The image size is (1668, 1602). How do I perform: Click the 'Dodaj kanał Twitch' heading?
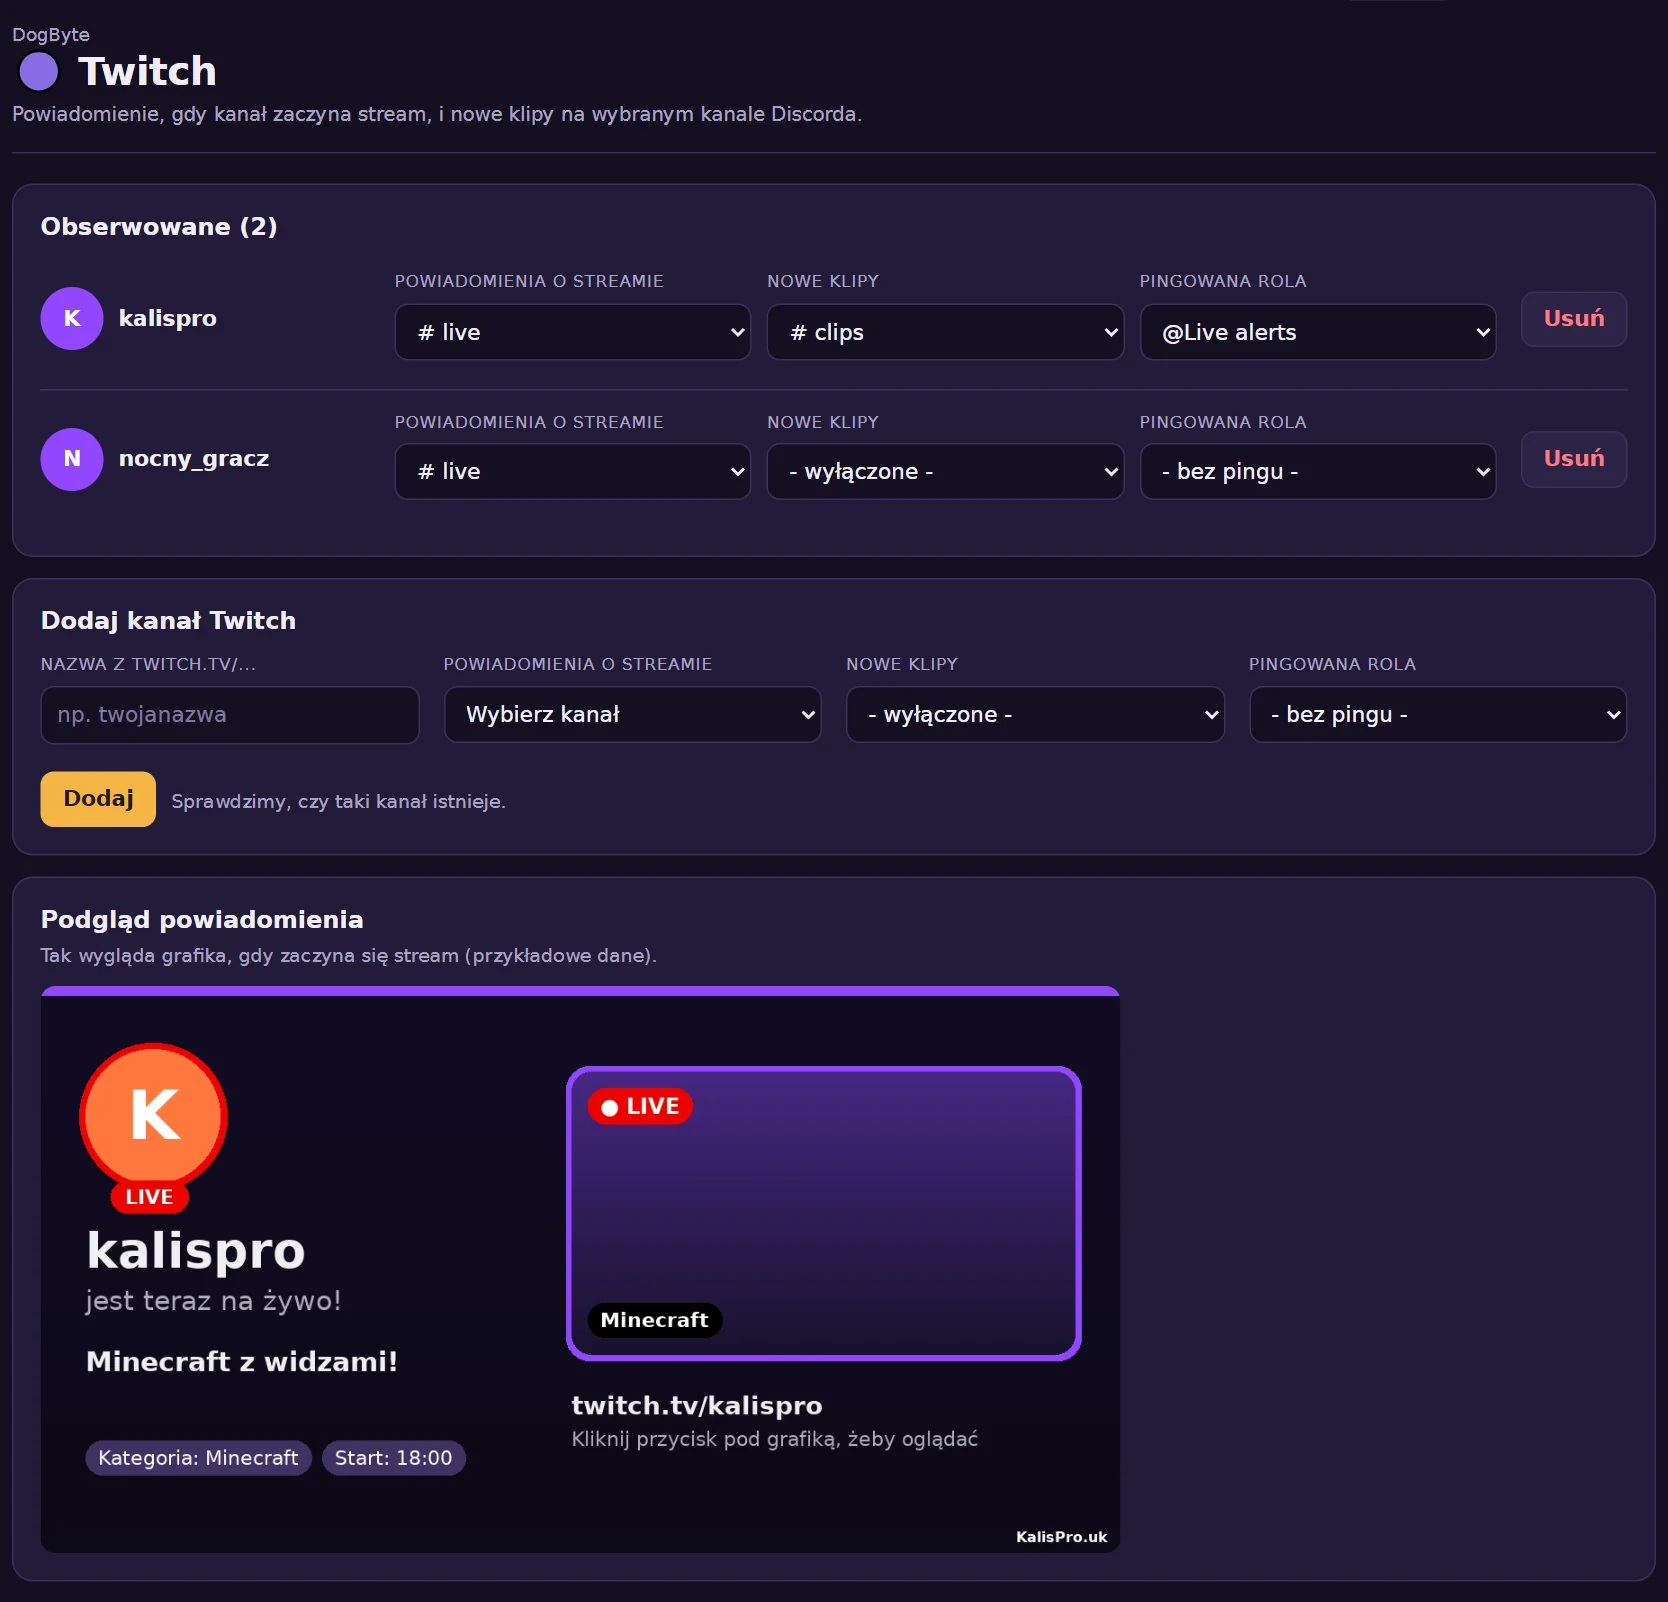[x=168, y=621]
